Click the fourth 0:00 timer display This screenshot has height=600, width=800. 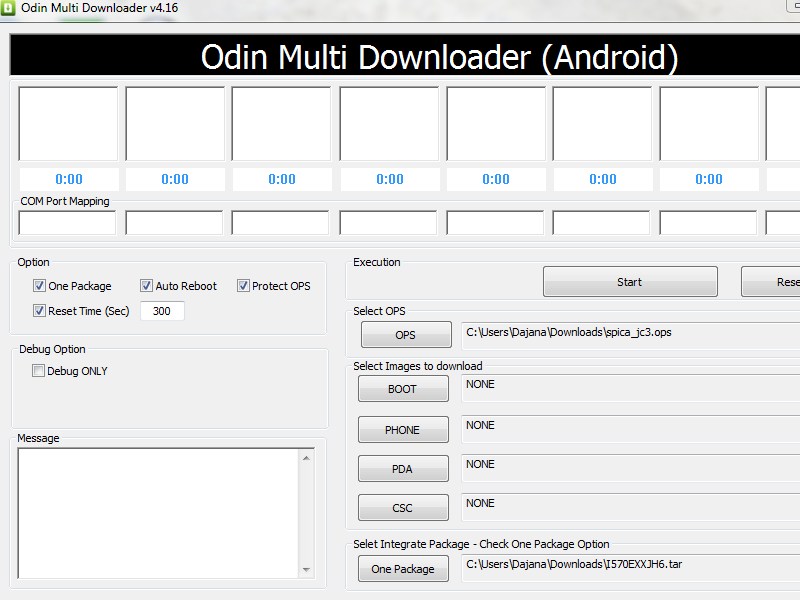coord(390,179)
